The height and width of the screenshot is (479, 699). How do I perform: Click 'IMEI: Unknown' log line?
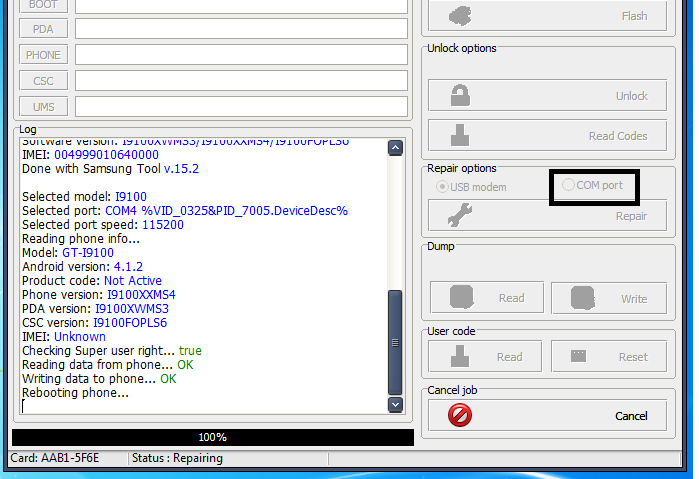coord(64,337)
